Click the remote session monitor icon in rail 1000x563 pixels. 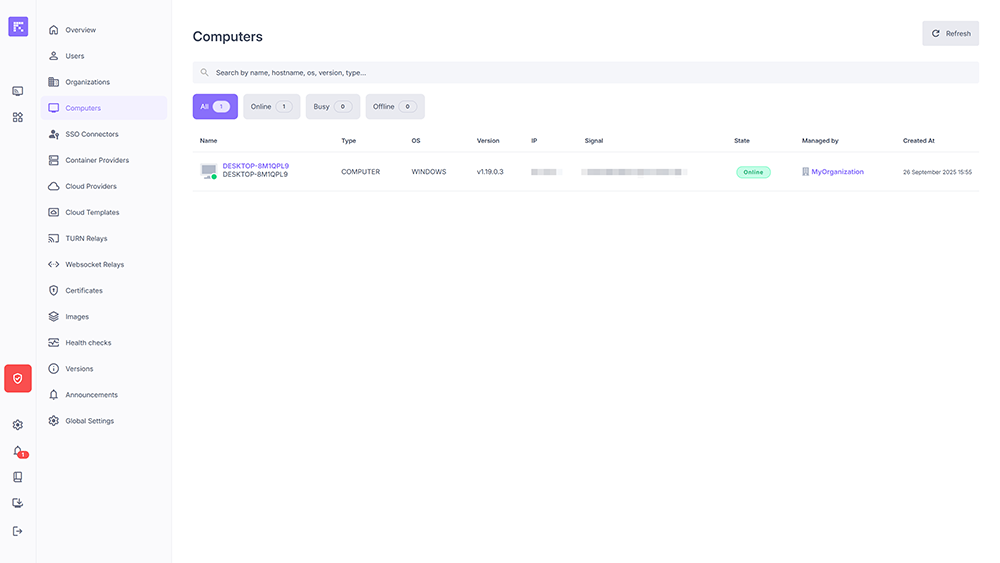coord(18,91)
